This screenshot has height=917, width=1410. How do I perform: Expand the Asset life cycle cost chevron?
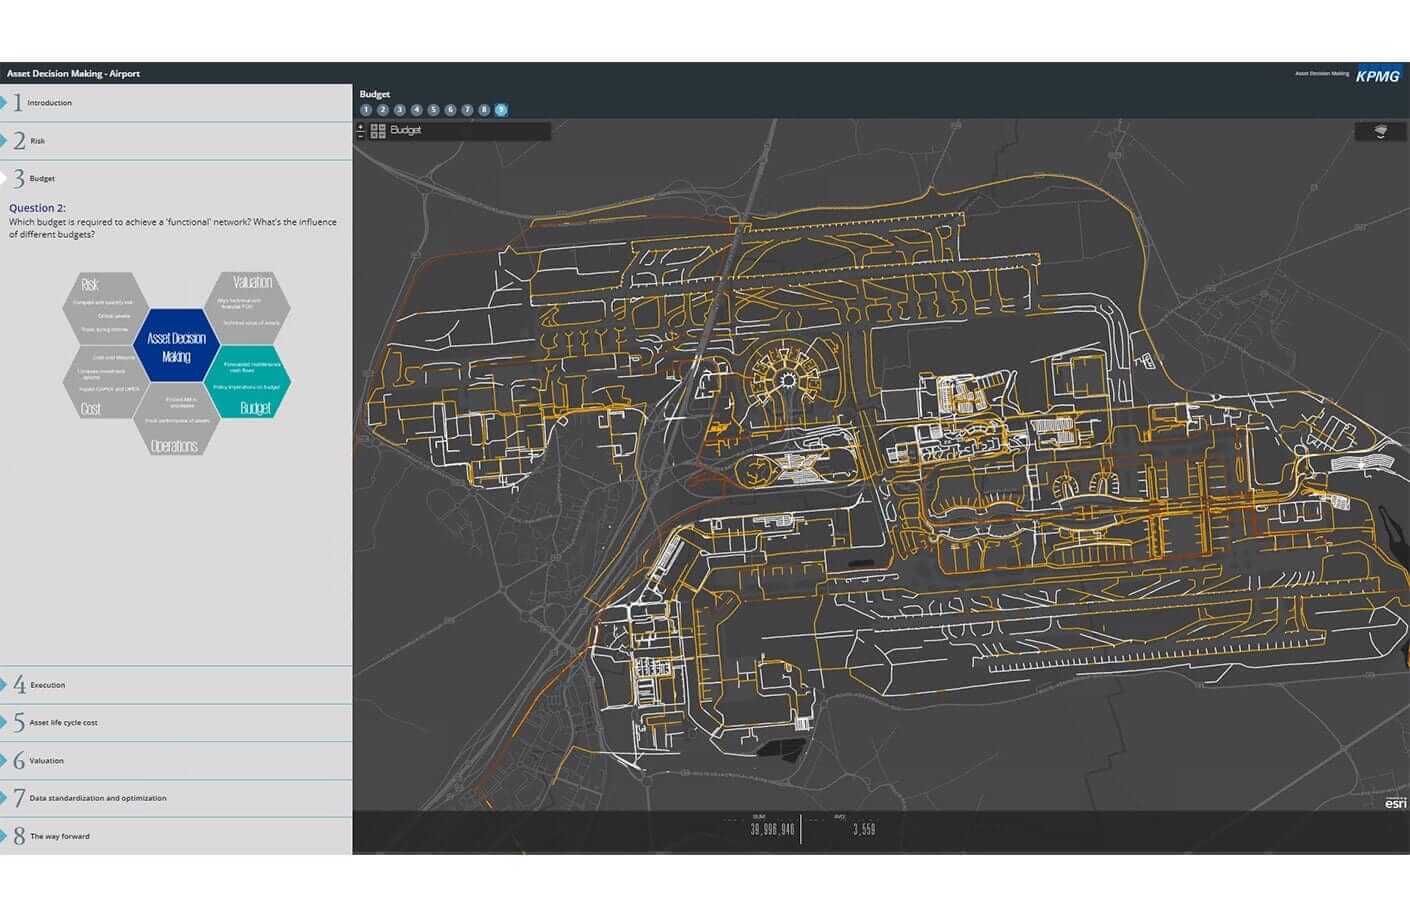[4, 722]
